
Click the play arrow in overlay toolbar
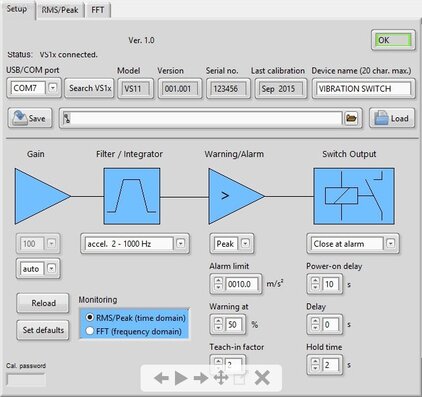pos(181,378)
